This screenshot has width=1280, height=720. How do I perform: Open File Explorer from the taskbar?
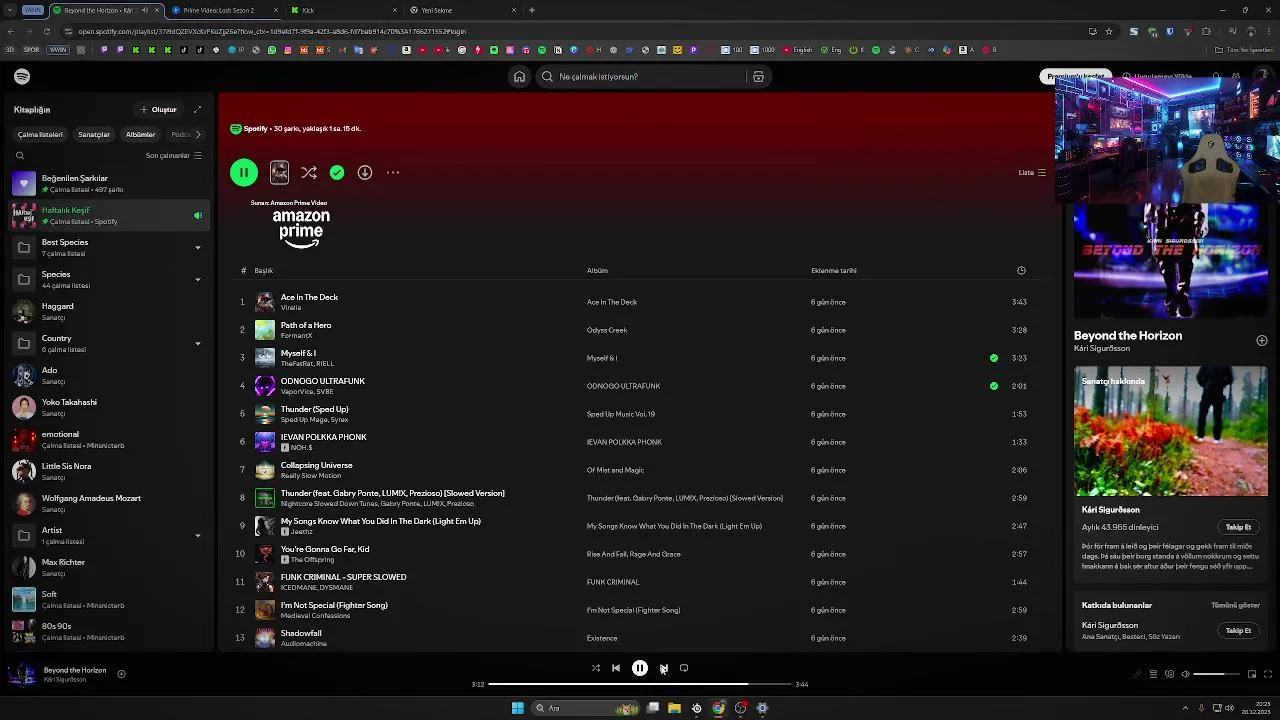point(674,708)
